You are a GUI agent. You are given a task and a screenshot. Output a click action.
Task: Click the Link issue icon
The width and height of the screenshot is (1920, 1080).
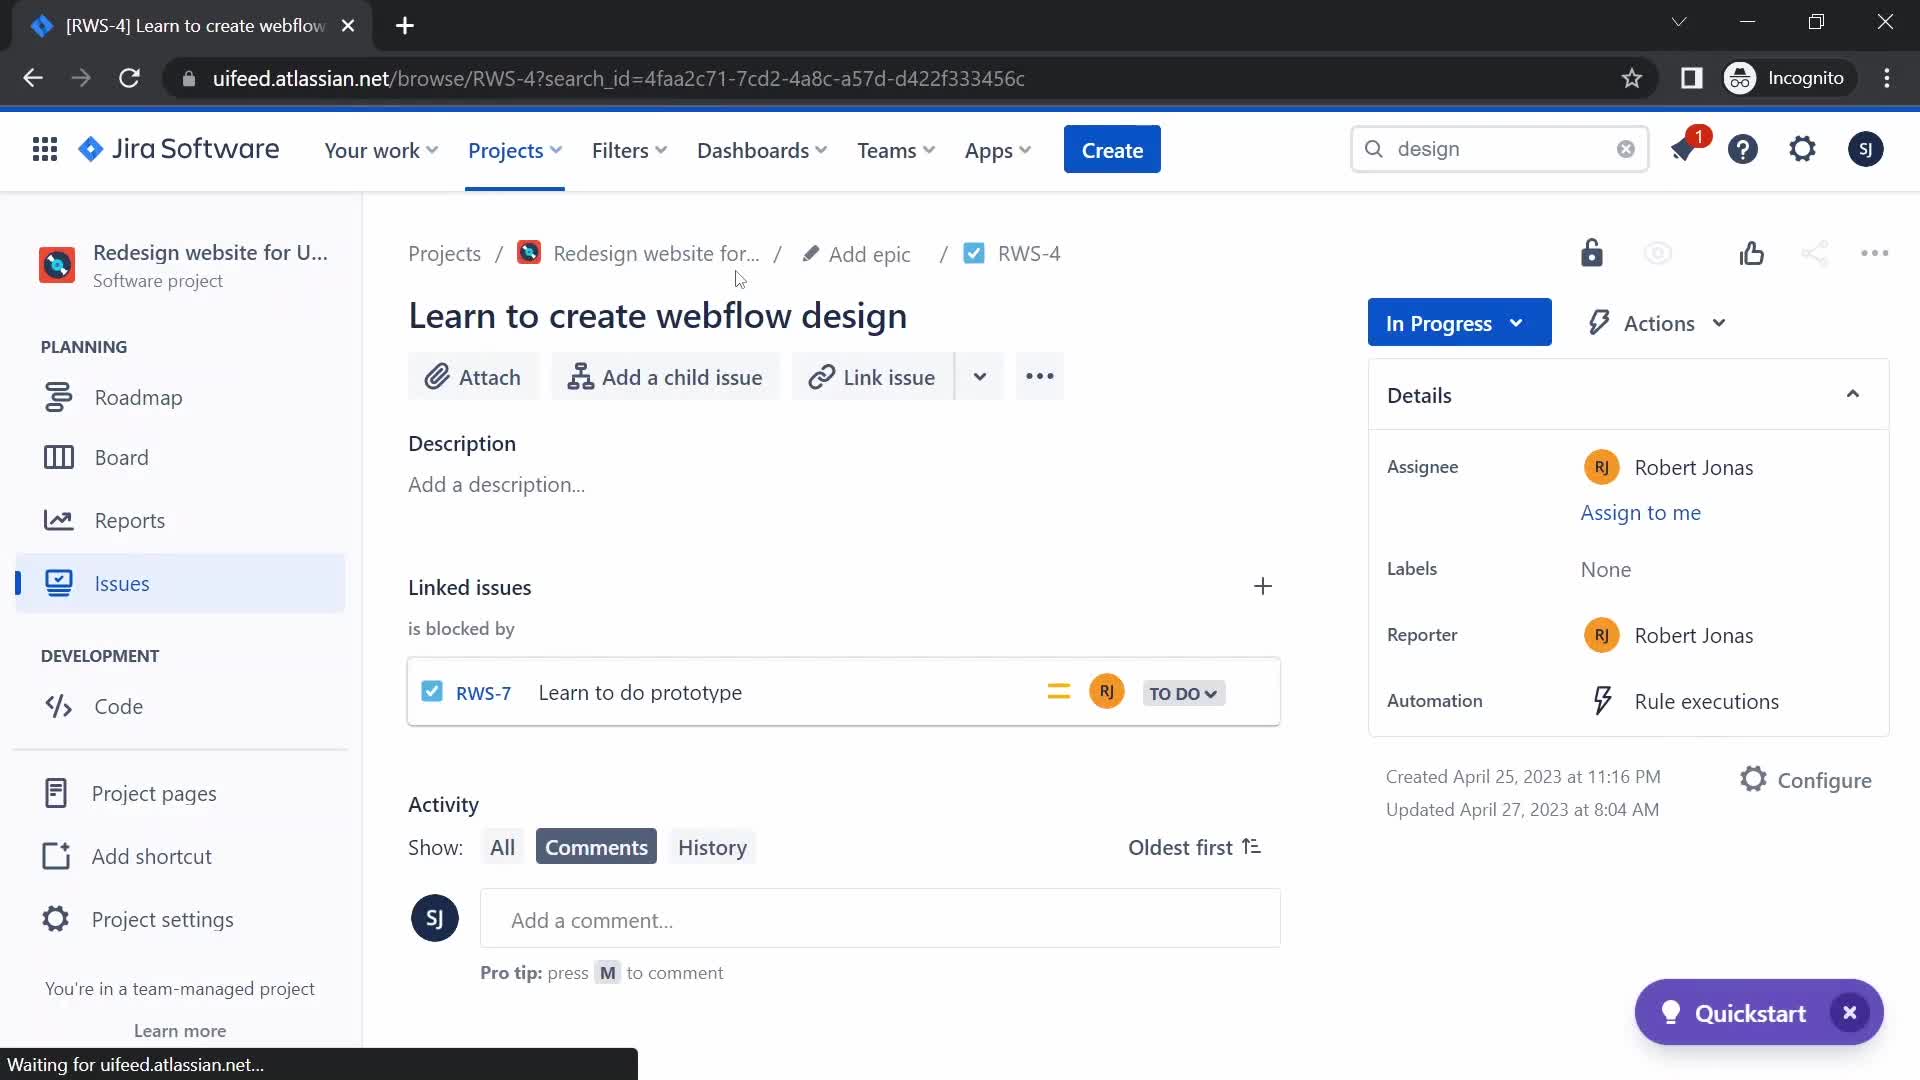pos(819,376)
